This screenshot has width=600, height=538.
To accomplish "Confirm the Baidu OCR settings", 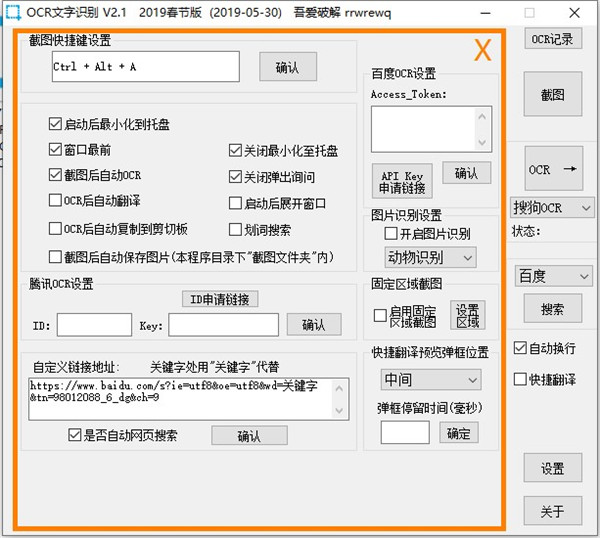I will (466, 173).
